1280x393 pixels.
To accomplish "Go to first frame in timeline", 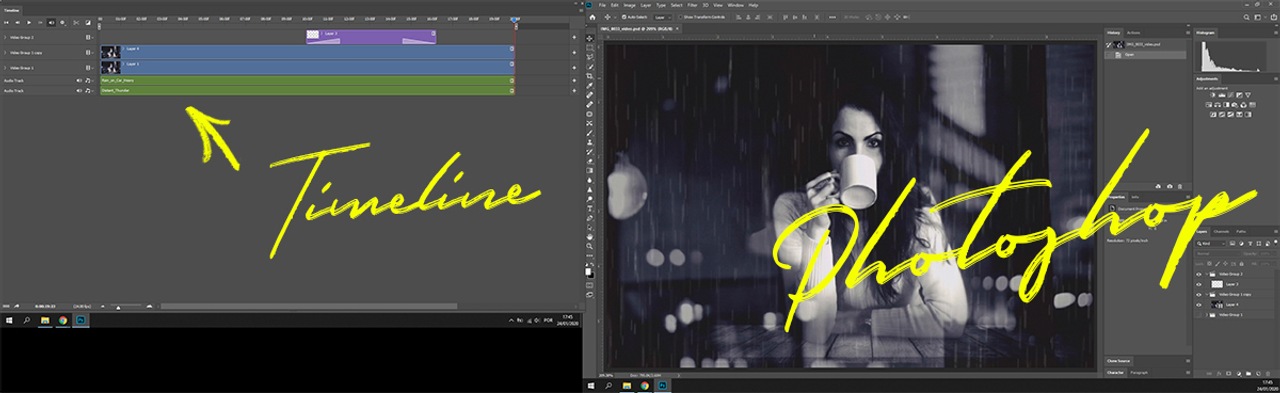I will (x=6, y=22).
